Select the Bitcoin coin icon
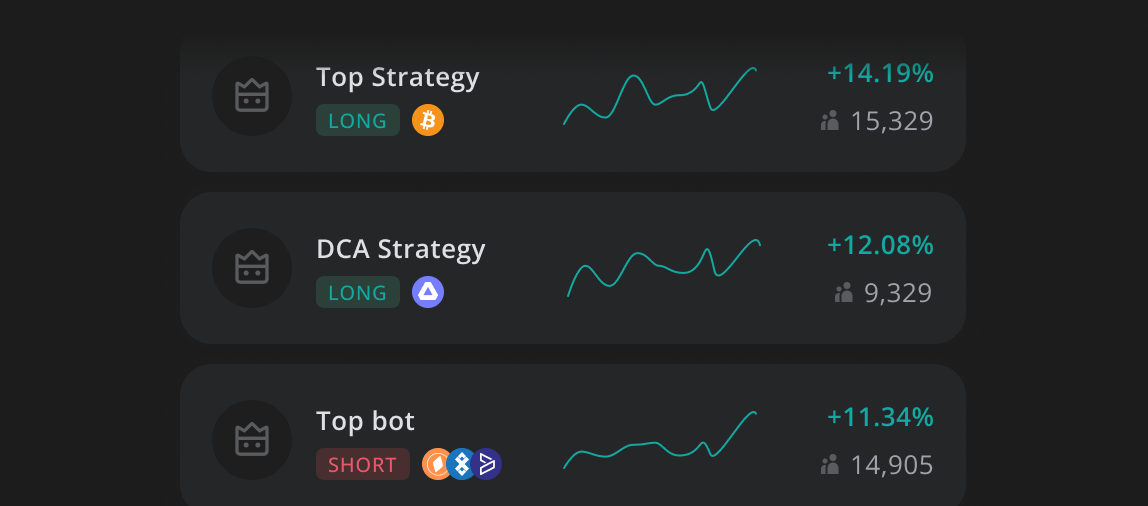The width and height of the screenshot is (1148, 506). click(428, 120)
